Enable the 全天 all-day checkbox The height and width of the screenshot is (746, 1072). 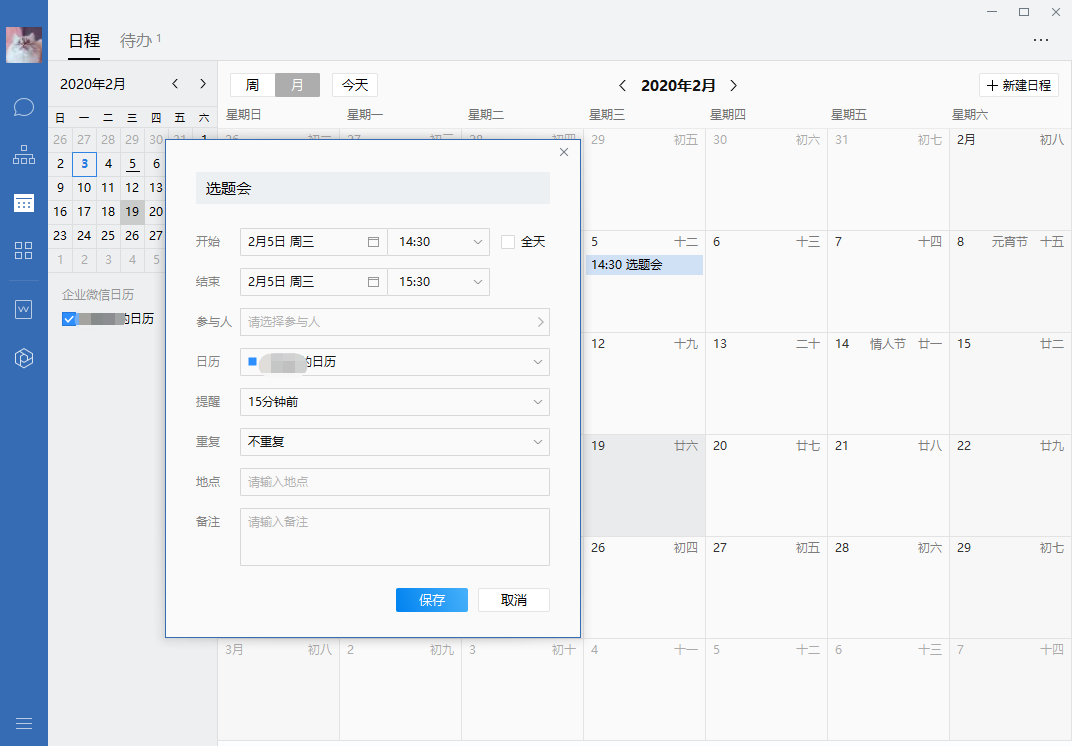tap(508, 242)
